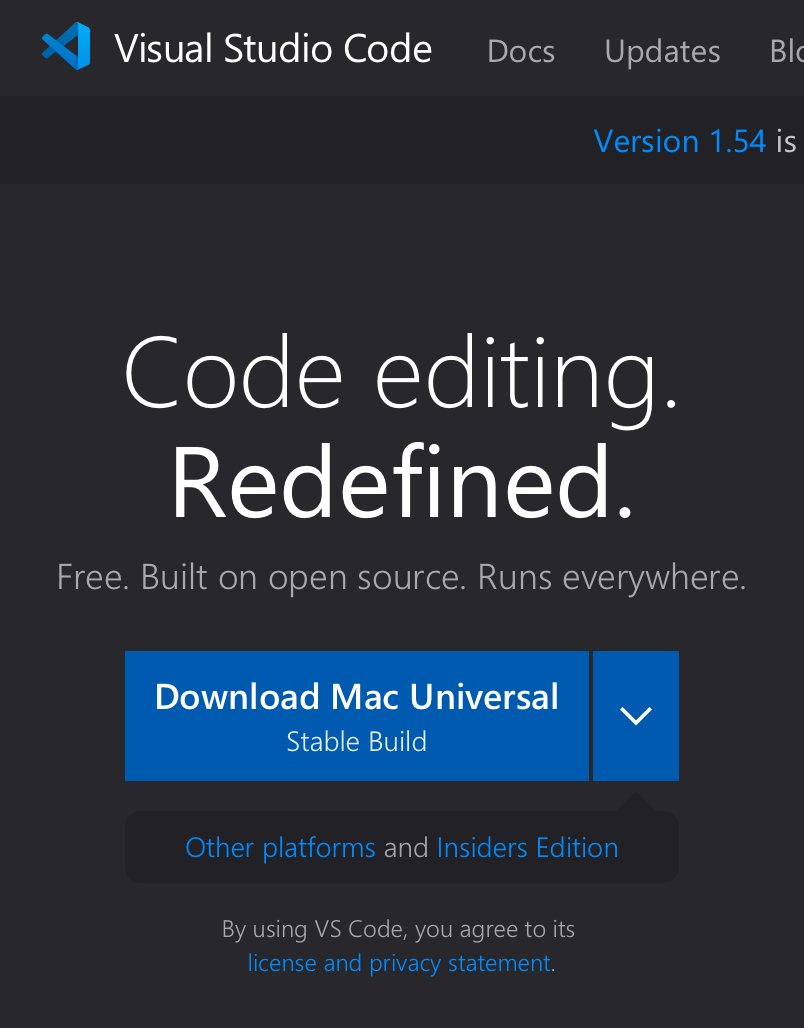Go to the Updates page

pyautogui.click(x=662, y=51)
